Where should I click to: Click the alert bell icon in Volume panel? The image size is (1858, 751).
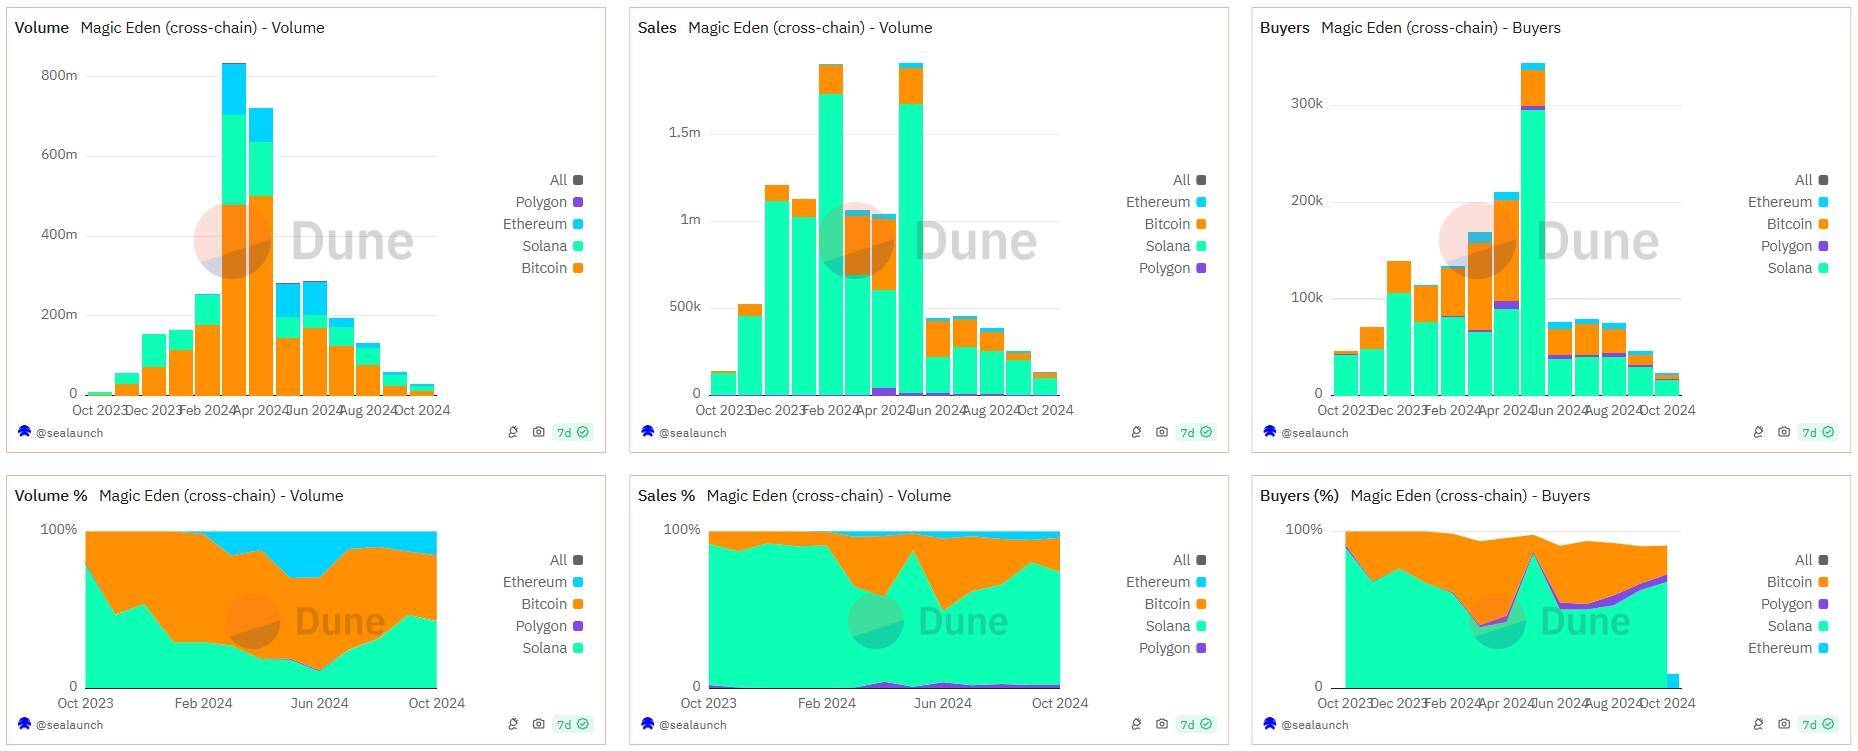coord(513,432)
